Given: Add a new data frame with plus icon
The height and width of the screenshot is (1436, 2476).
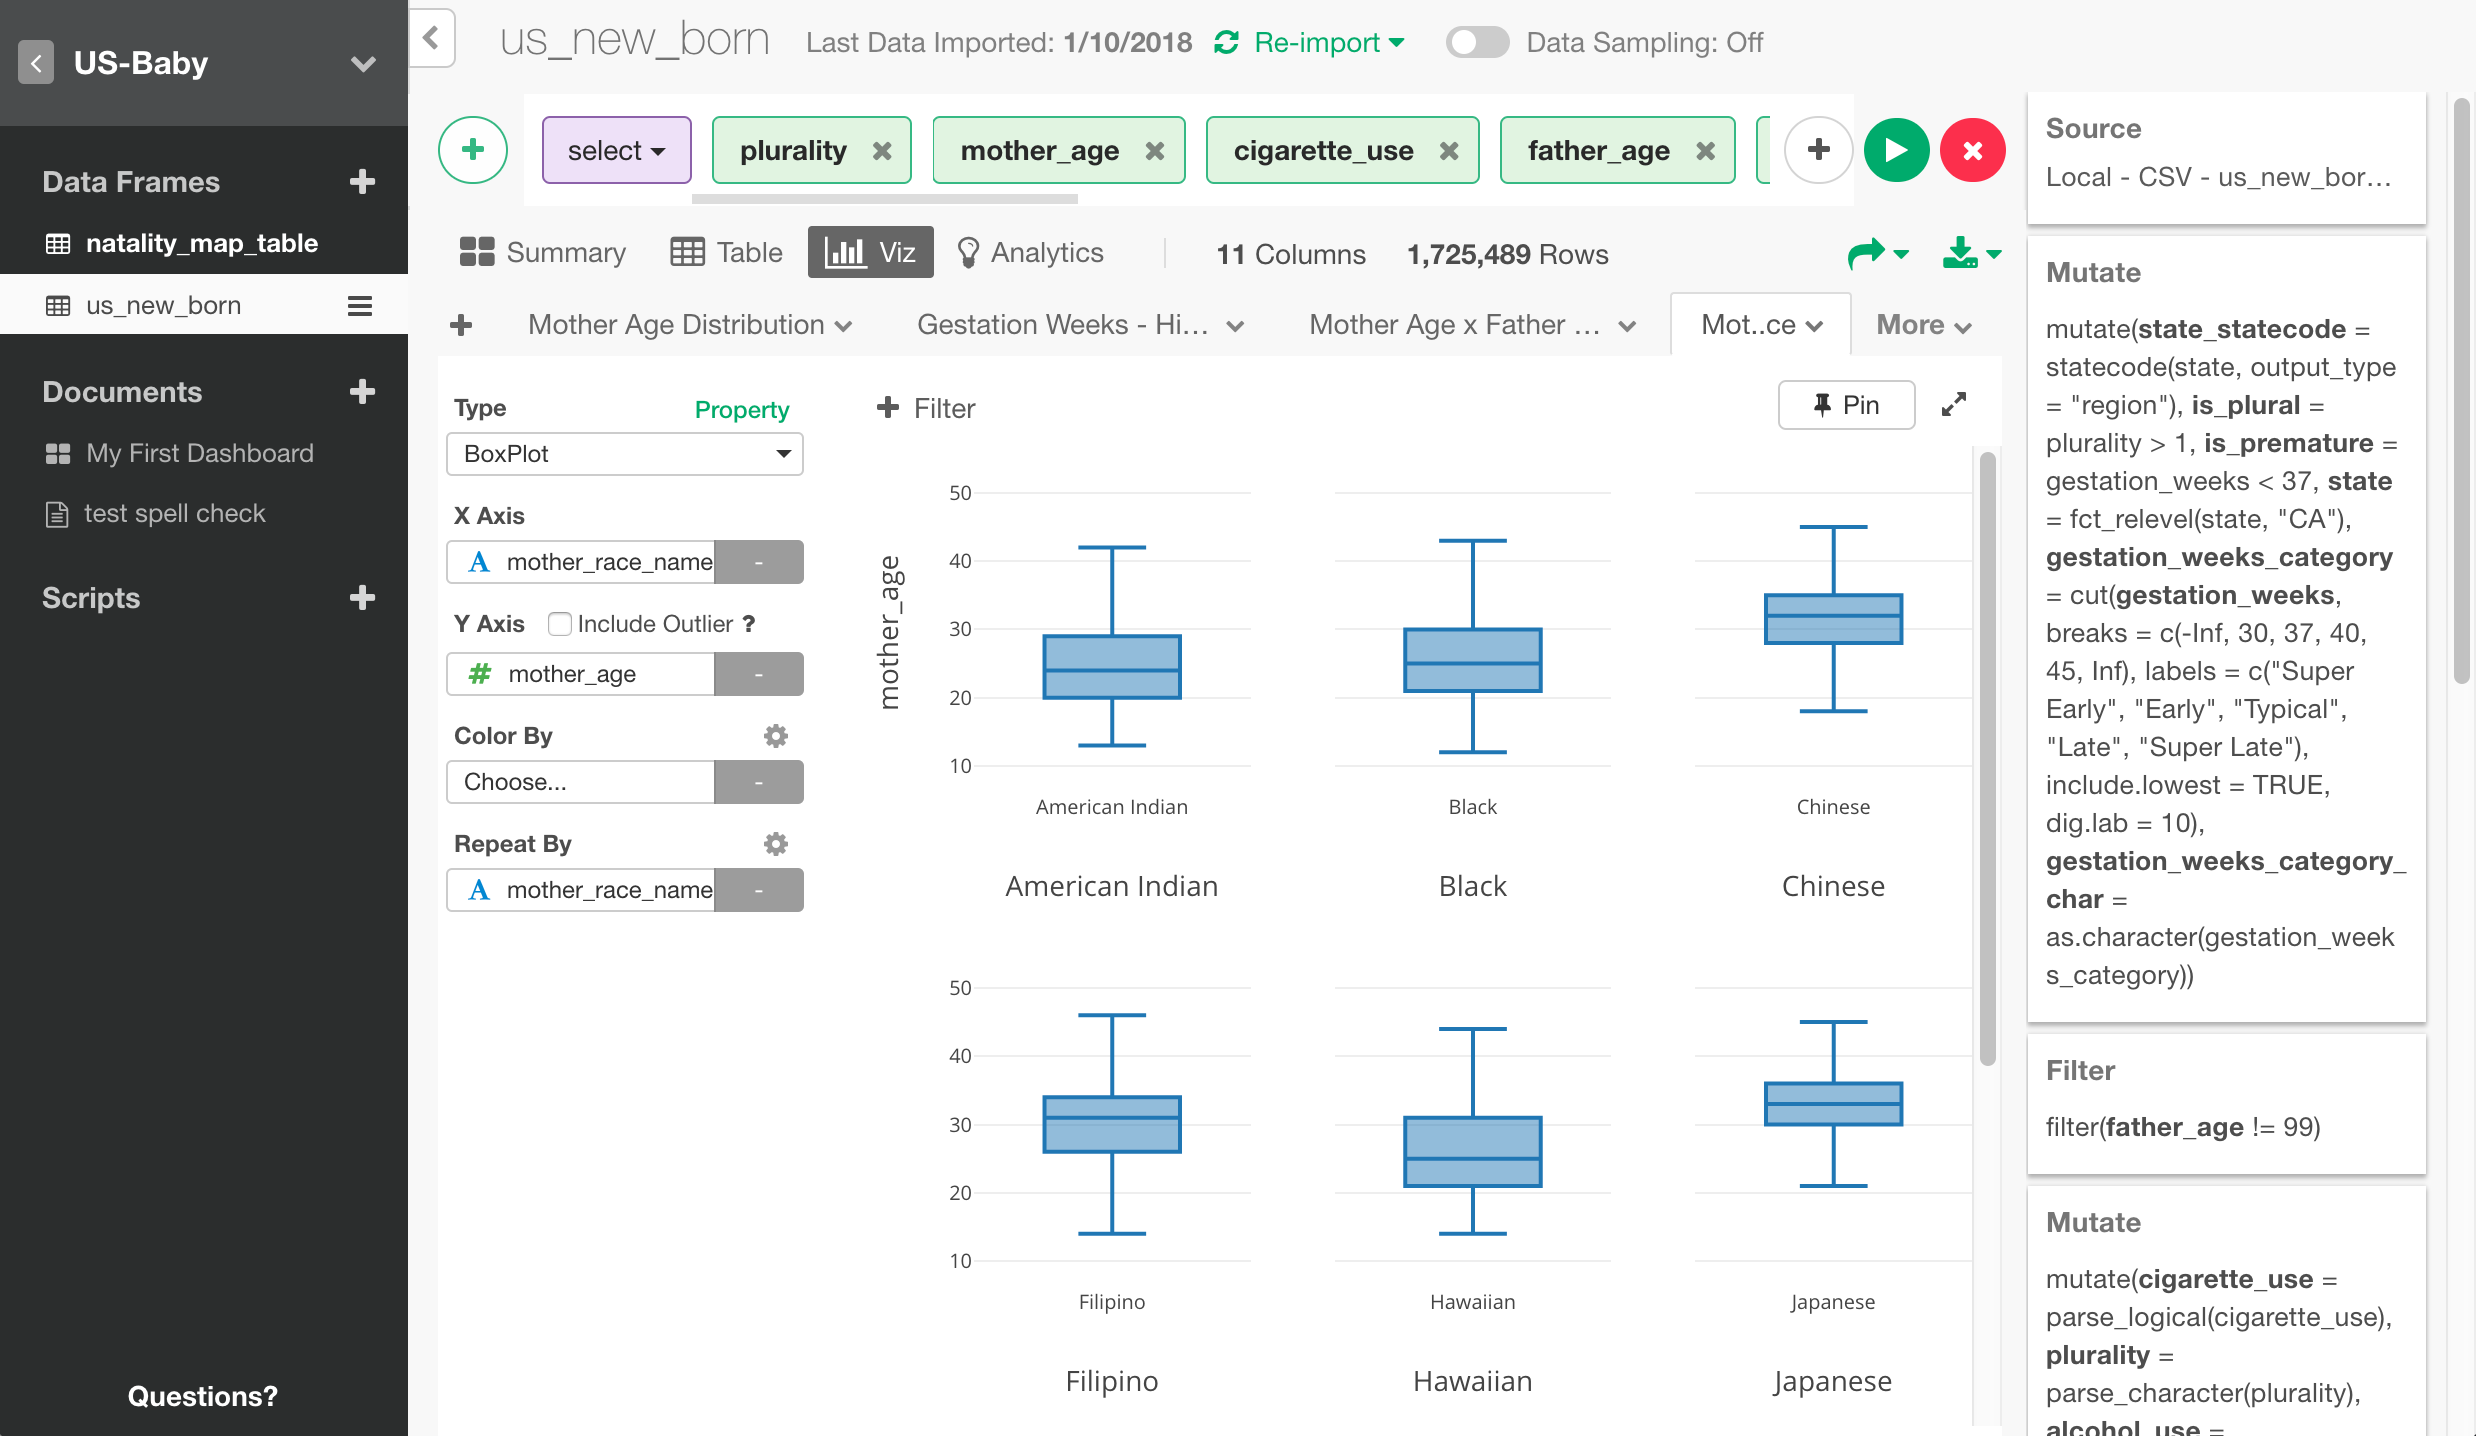Looking at the screenshot, I should click(362, 181).
